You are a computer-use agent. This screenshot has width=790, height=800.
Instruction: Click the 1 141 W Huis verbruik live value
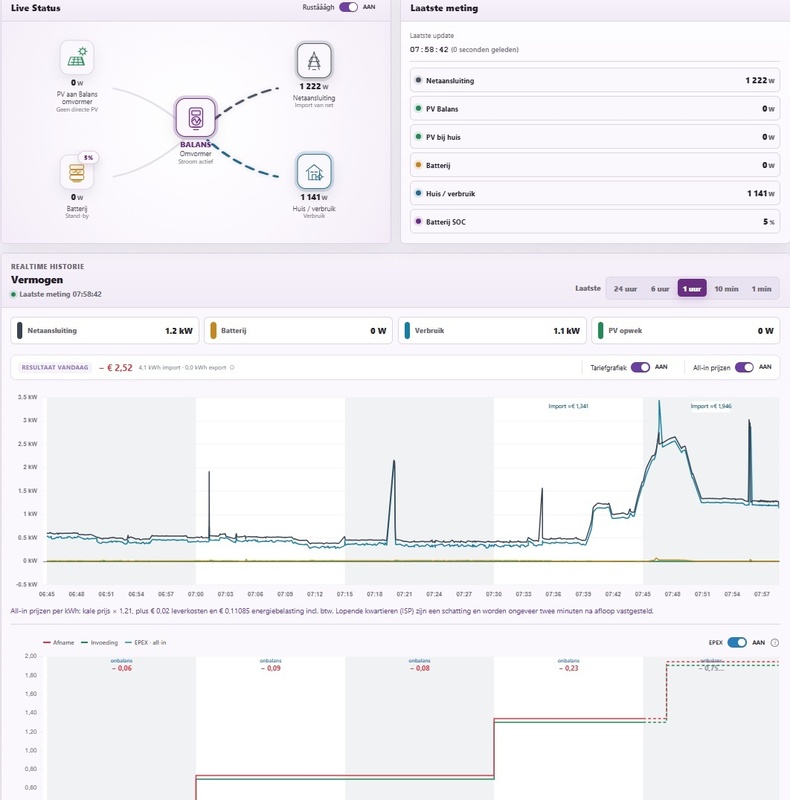pos(314,197)
